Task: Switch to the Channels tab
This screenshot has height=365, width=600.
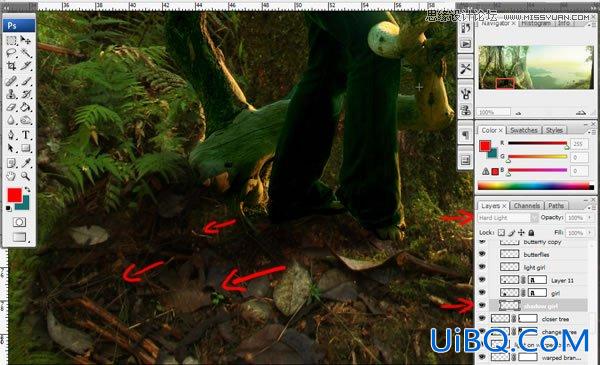Action: (x=527, y=206)
